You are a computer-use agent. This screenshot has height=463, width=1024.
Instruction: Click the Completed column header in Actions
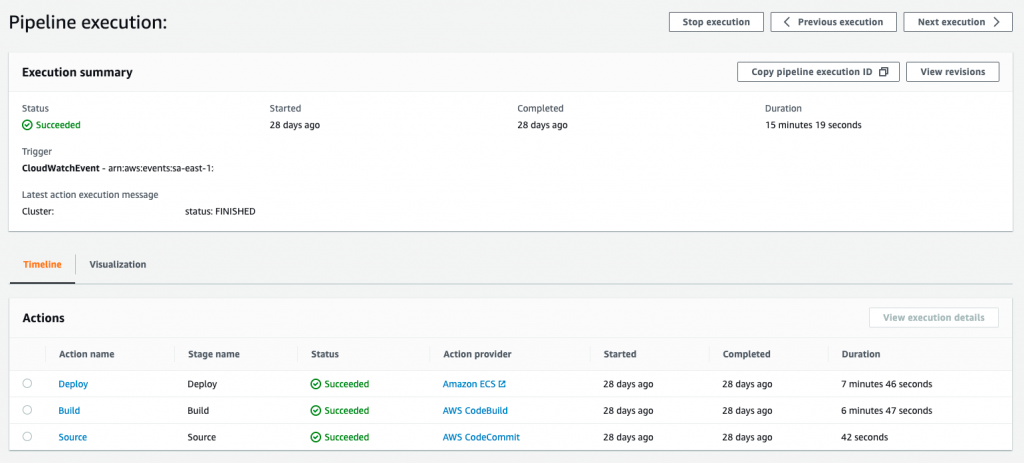[746, 354]
